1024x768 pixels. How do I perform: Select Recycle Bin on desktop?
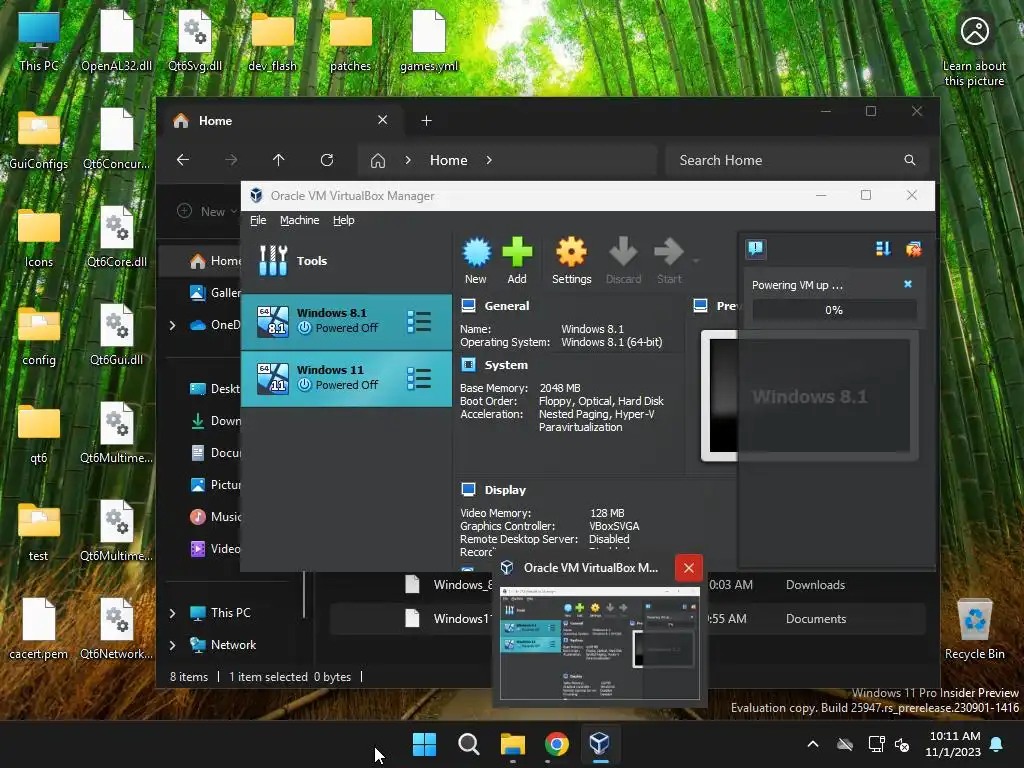click(974, 629)
